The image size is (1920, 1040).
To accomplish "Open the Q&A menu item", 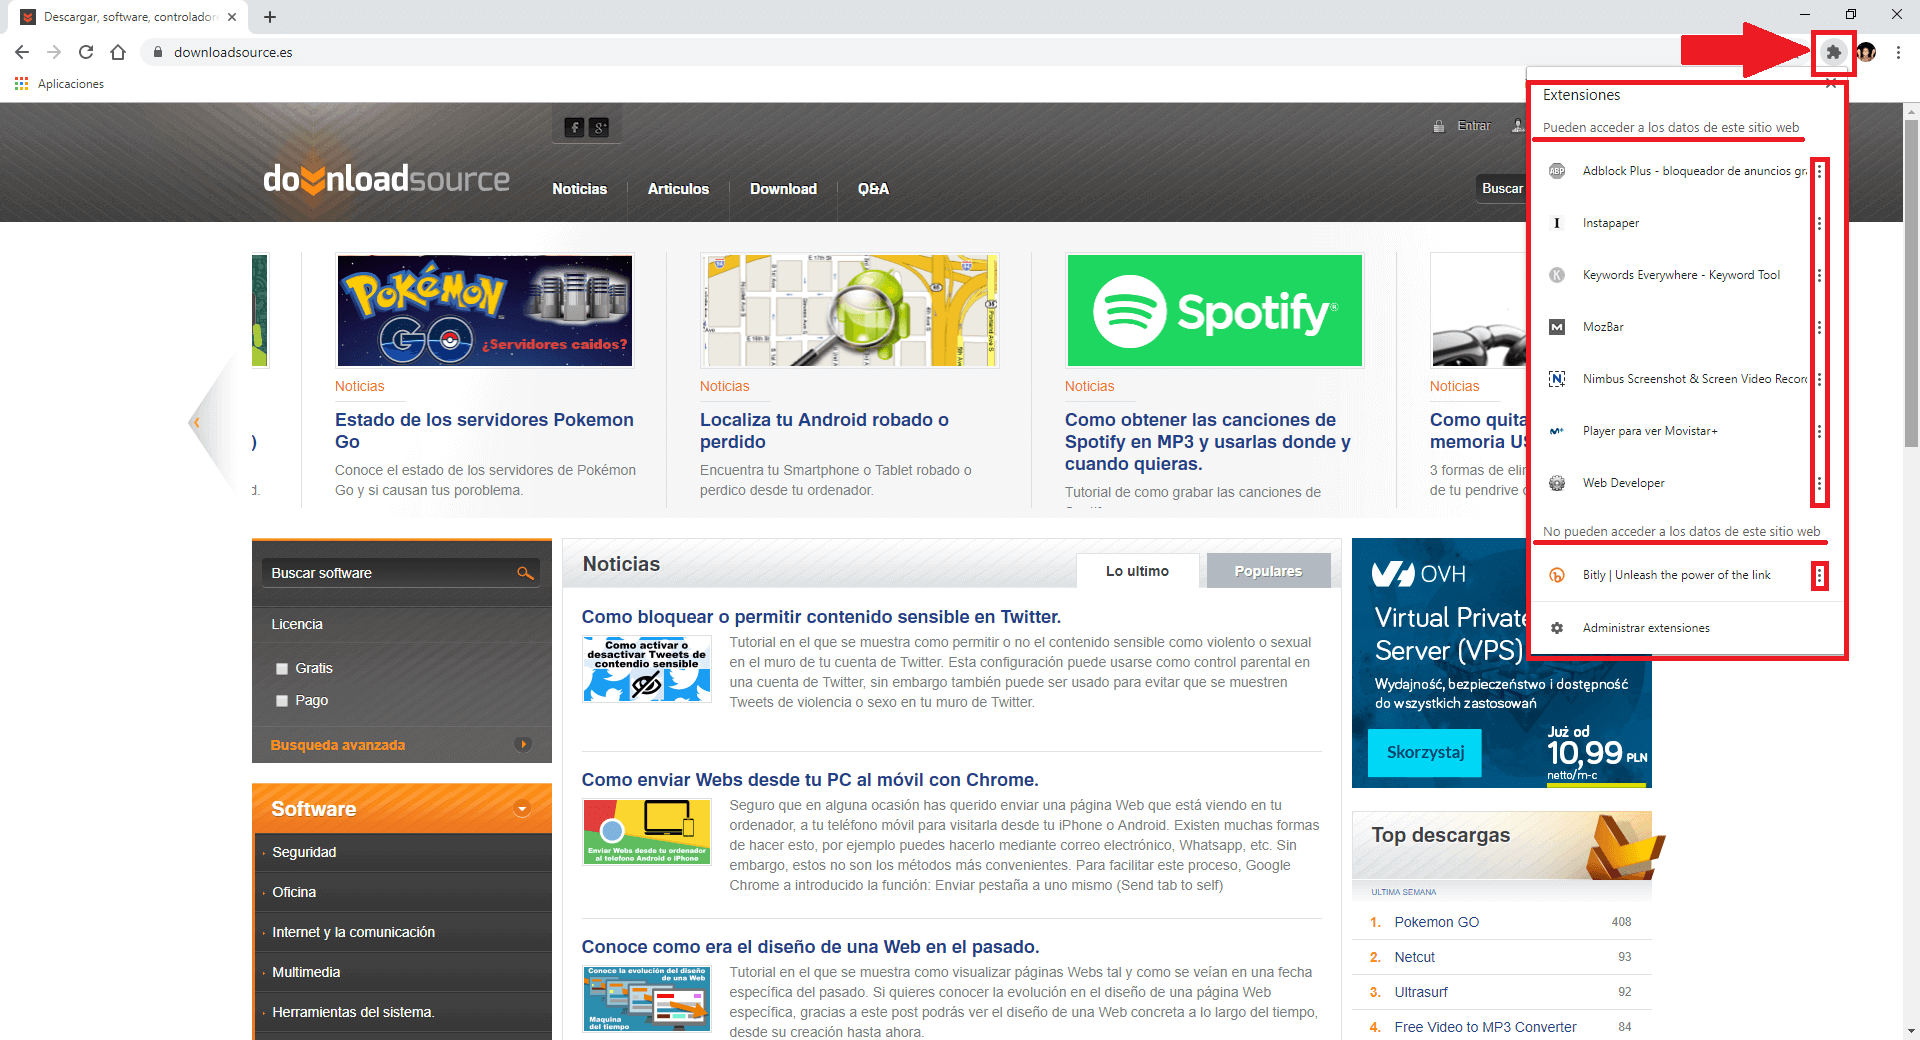I will click(873, 189).
